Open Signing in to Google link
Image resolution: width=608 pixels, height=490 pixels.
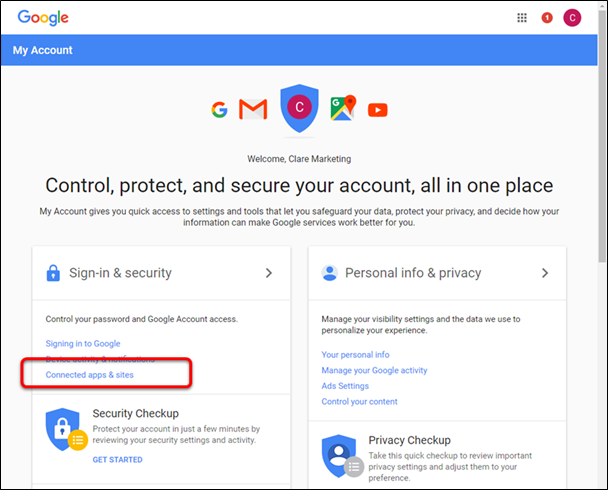(83, 343)
